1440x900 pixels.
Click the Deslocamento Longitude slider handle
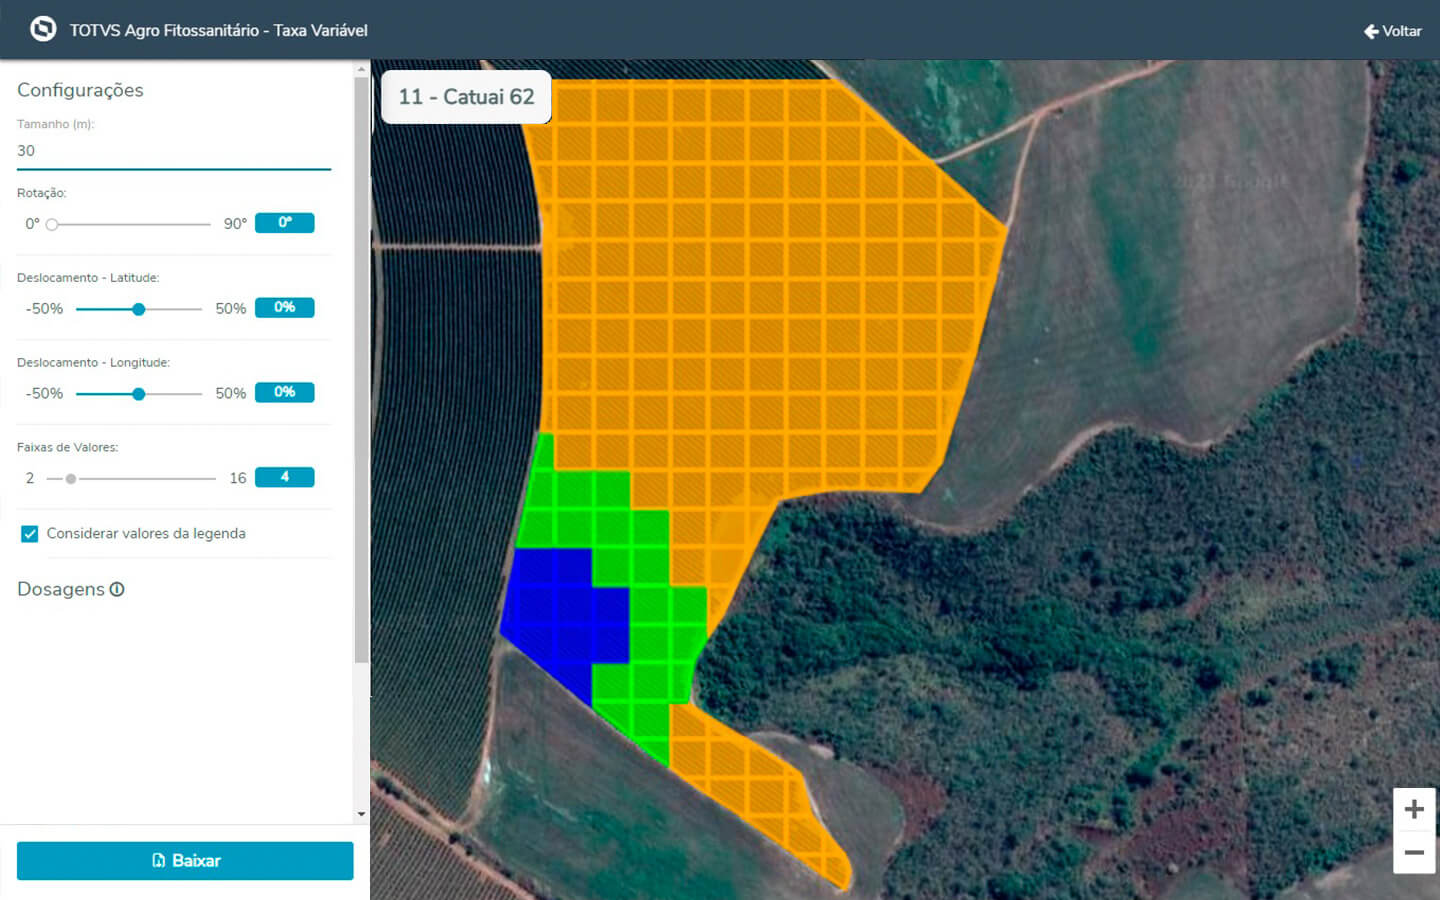tap(139, 394)
